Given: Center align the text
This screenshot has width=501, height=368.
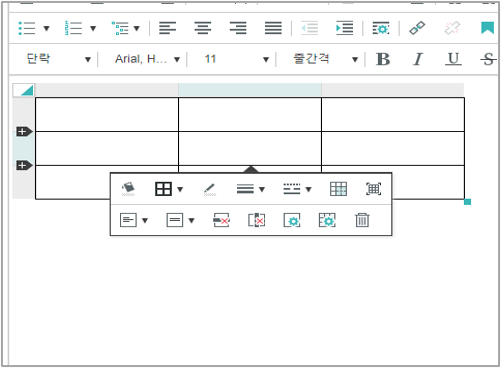Looking at the screenshot, I should click(x=203, y=28).
